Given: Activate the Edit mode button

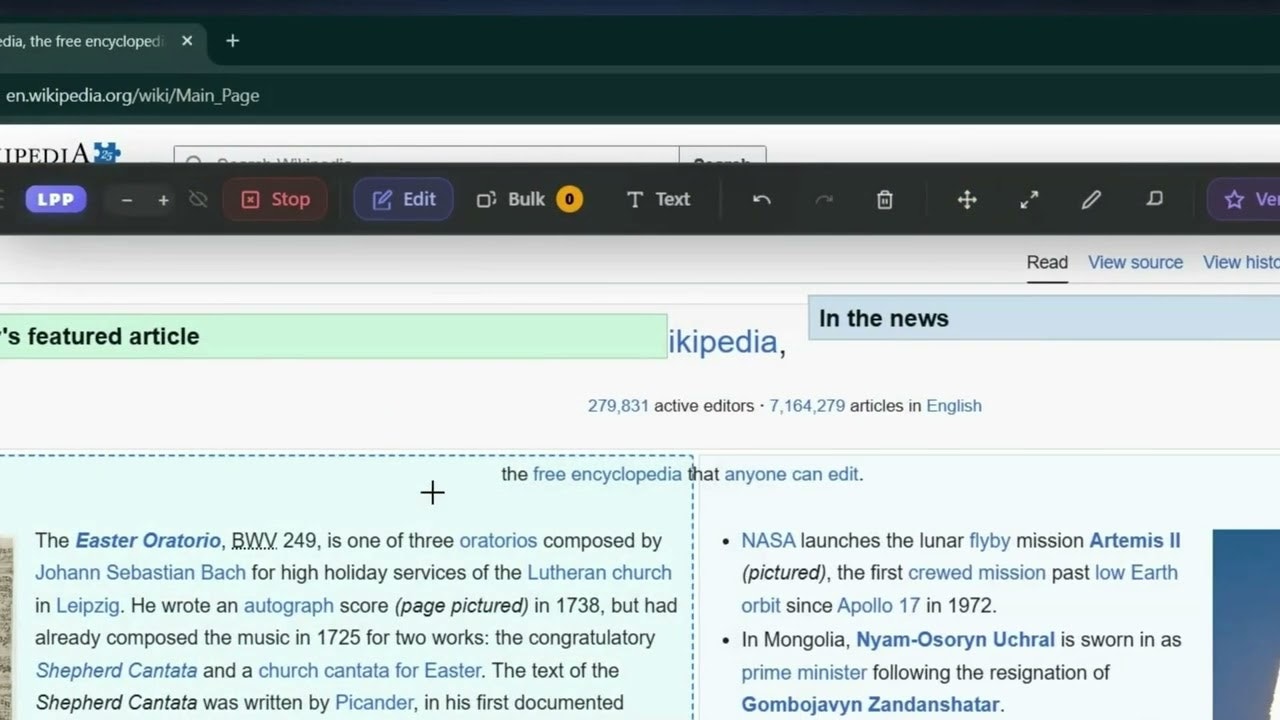Looking at the screenshot, I should point(403,199).
